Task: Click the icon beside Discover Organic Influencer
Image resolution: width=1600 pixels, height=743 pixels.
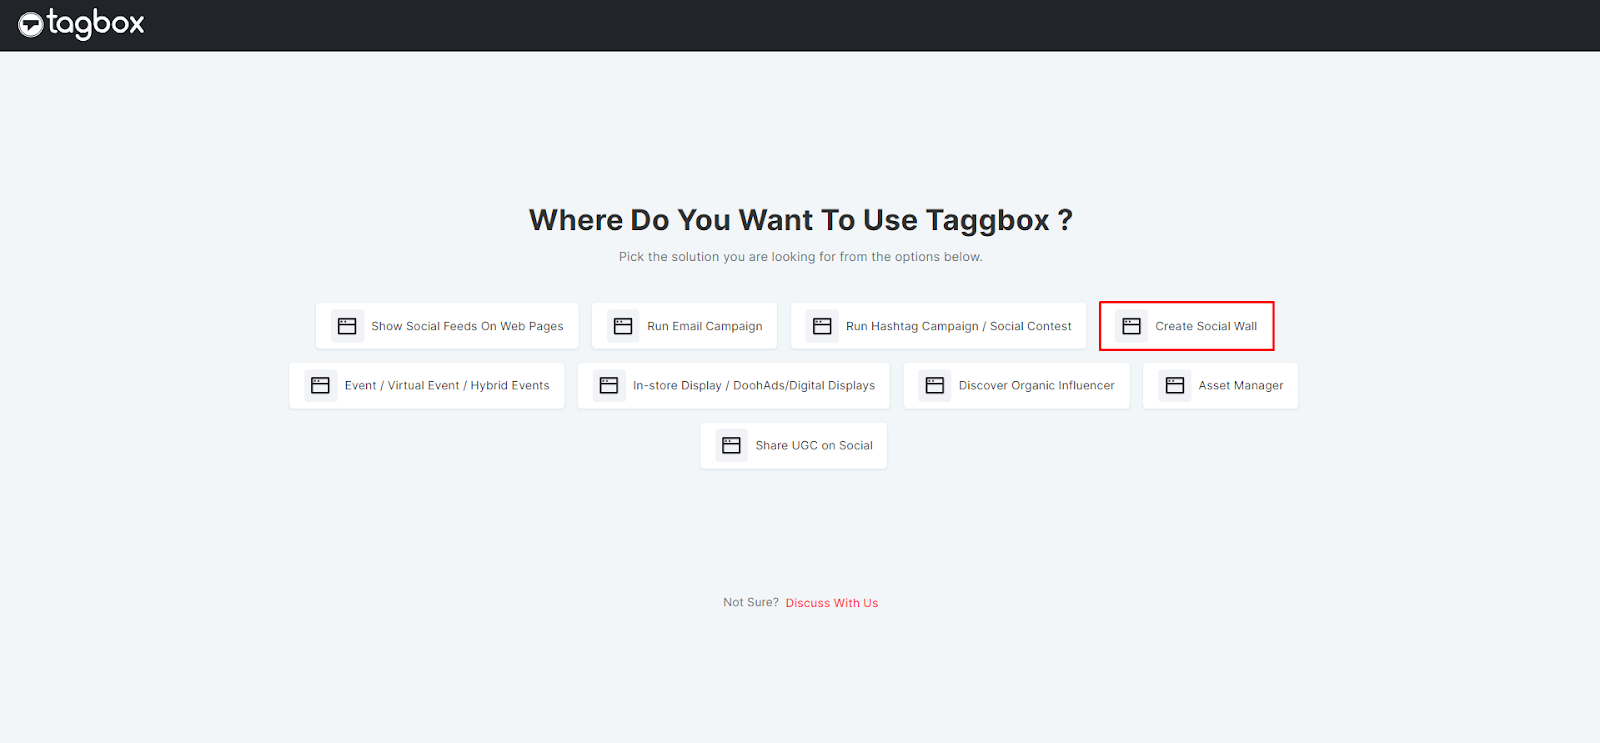Action: pyautogui.click(x=935, y=385)
